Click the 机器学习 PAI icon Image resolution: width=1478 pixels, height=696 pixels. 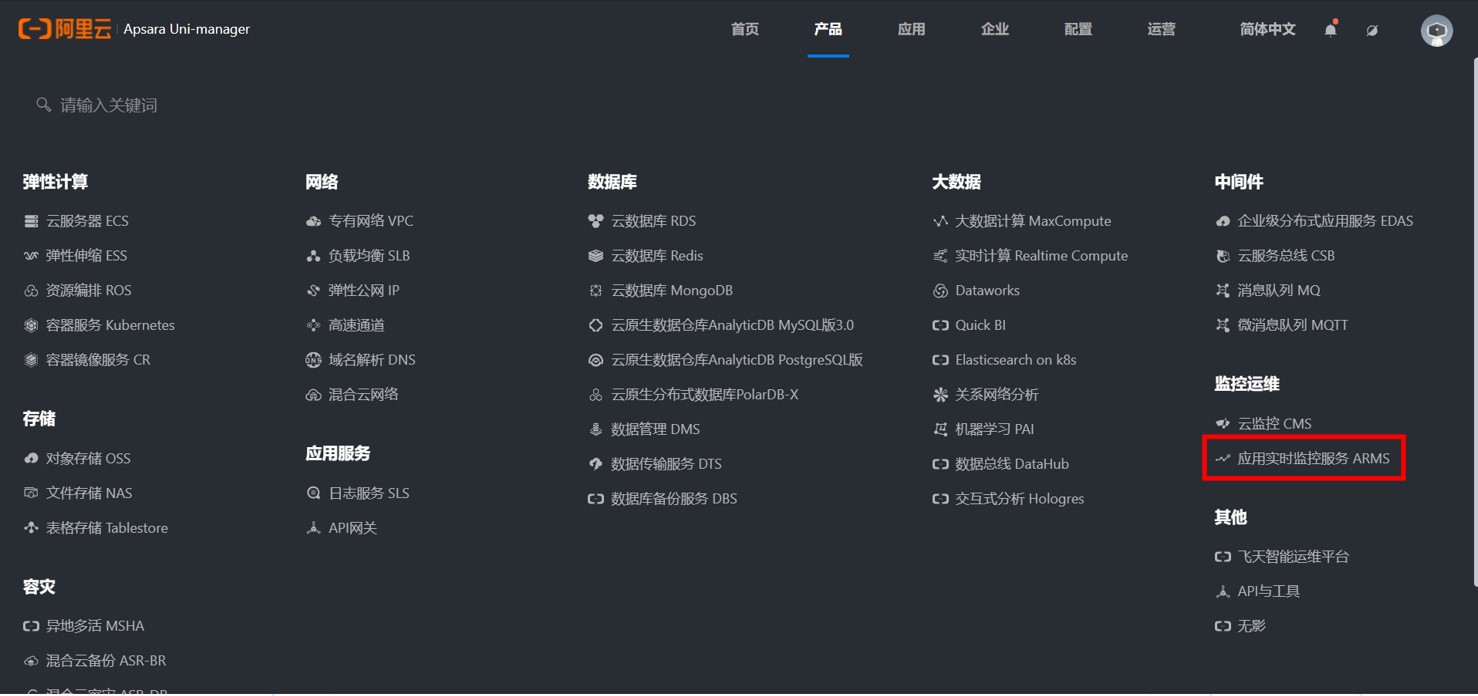940,429
